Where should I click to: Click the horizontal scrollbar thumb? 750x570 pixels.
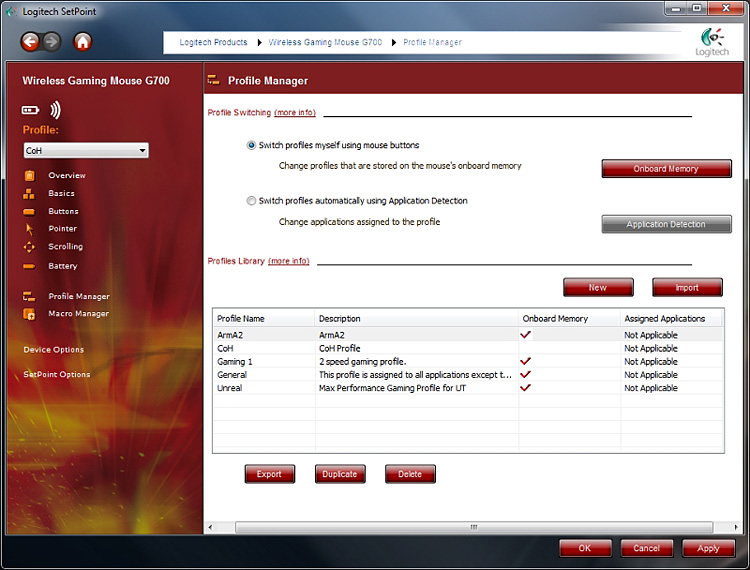coord(474,527)
